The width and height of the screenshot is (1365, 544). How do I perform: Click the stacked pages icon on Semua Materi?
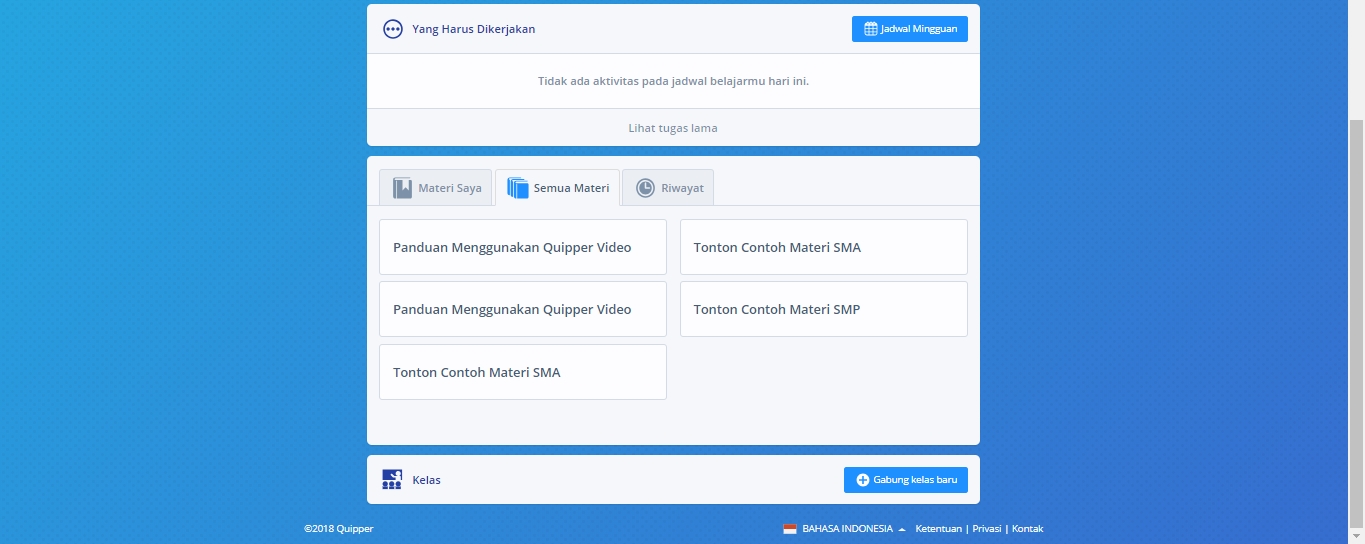(x=517, y=188)
